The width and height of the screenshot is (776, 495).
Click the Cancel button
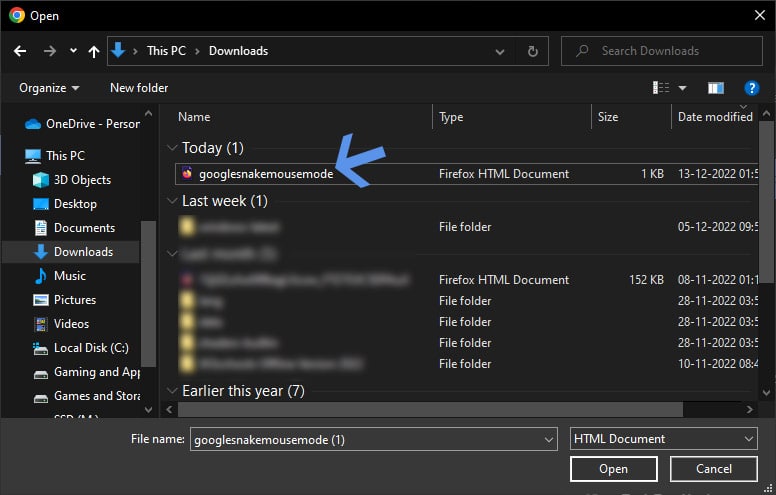[x=714, y=469]
